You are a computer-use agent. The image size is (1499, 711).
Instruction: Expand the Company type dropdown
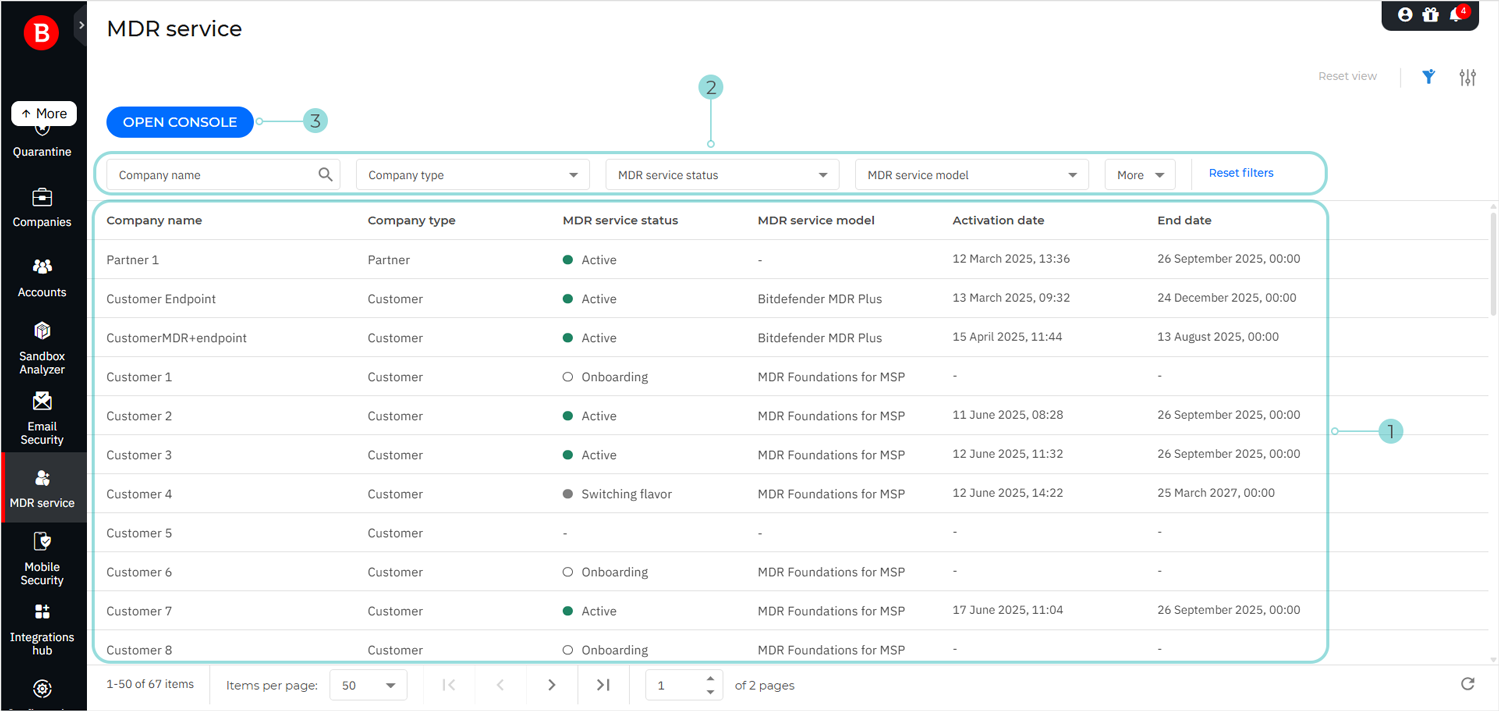point(471,175)
